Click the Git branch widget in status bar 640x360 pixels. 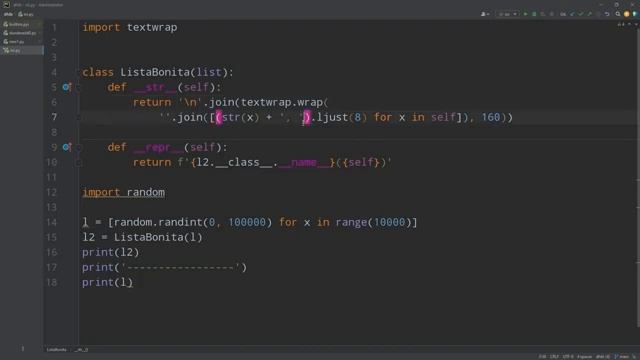(622, 357)
